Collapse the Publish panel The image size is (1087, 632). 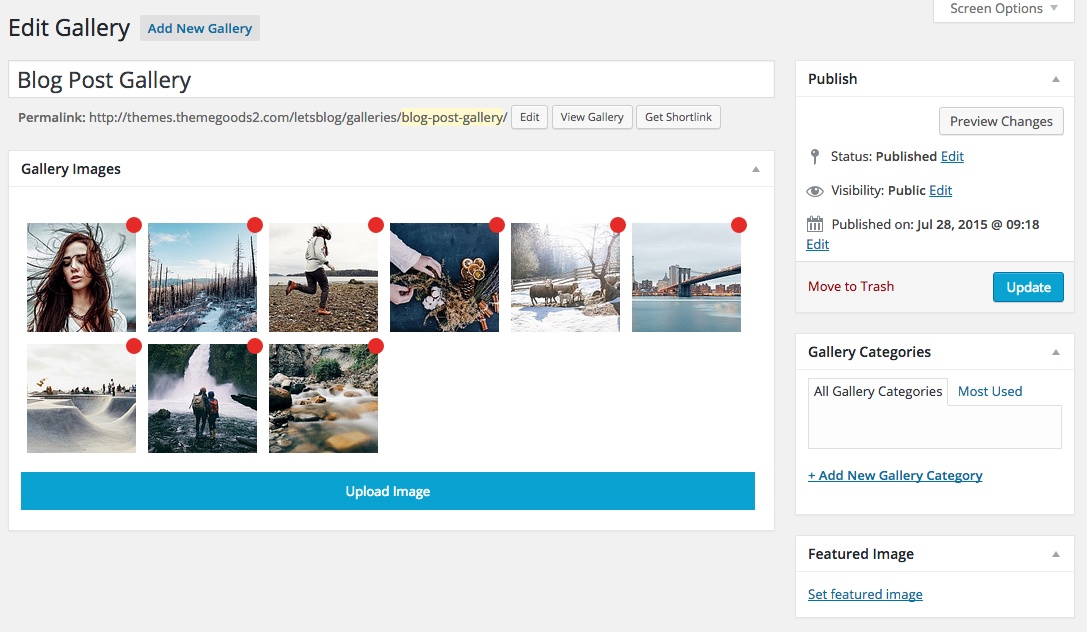tap(1056, 79)
